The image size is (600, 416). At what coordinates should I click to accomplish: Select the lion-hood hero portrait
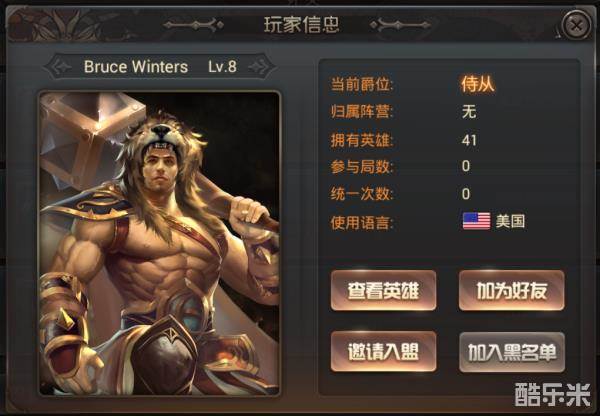[x=160, y=243]
